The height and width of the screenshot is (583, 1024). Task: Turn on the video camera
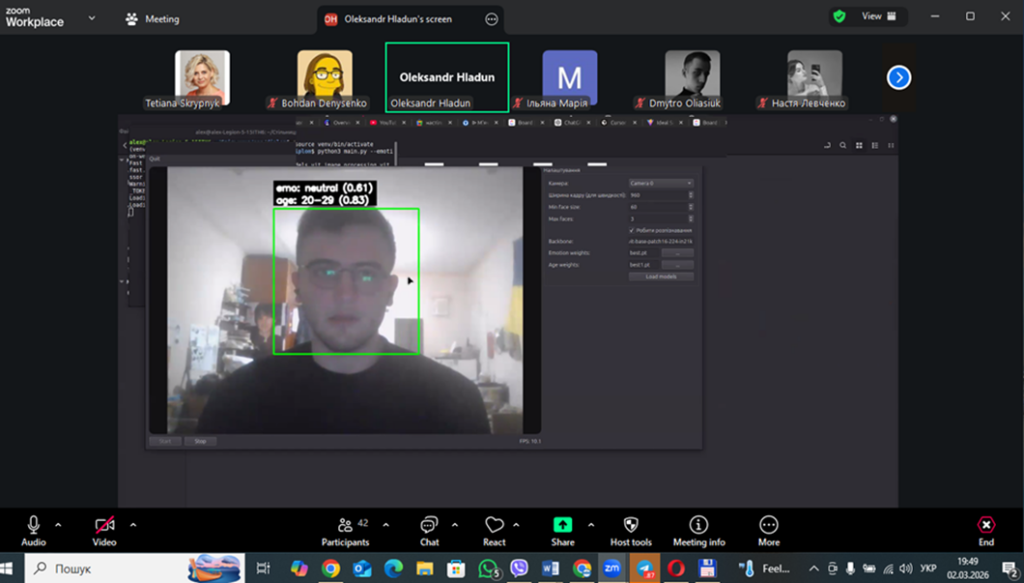[105, 525]
